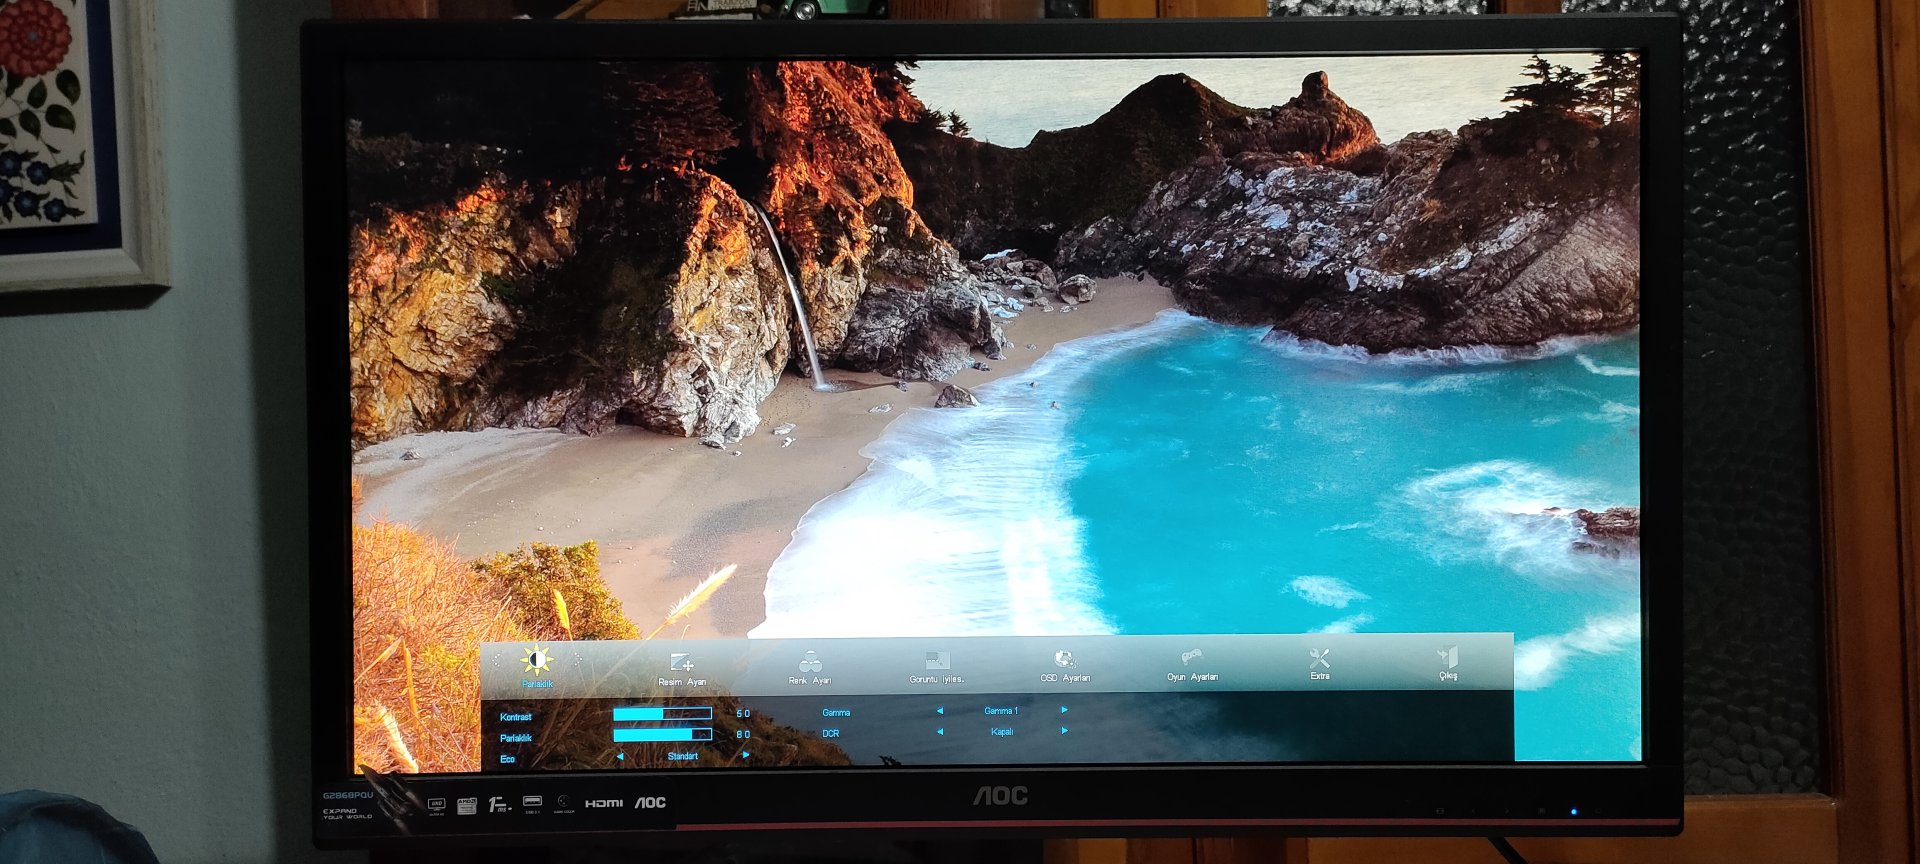The width and height of the screenshot is (1920, 864).
Task: Open the Oyun Ayarları gamepad icon
Action: point(1192,658)
